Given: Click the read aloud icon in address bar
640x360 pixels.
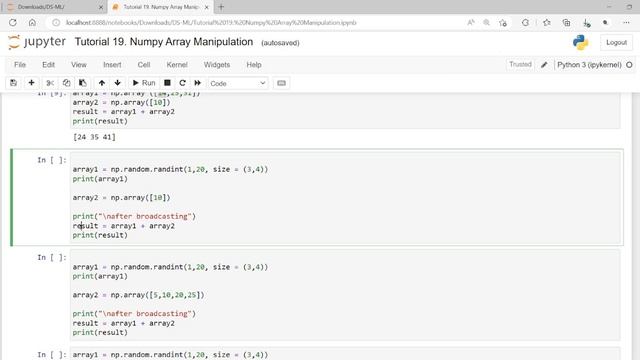Looking at the screenshot, I should point(471,23).
